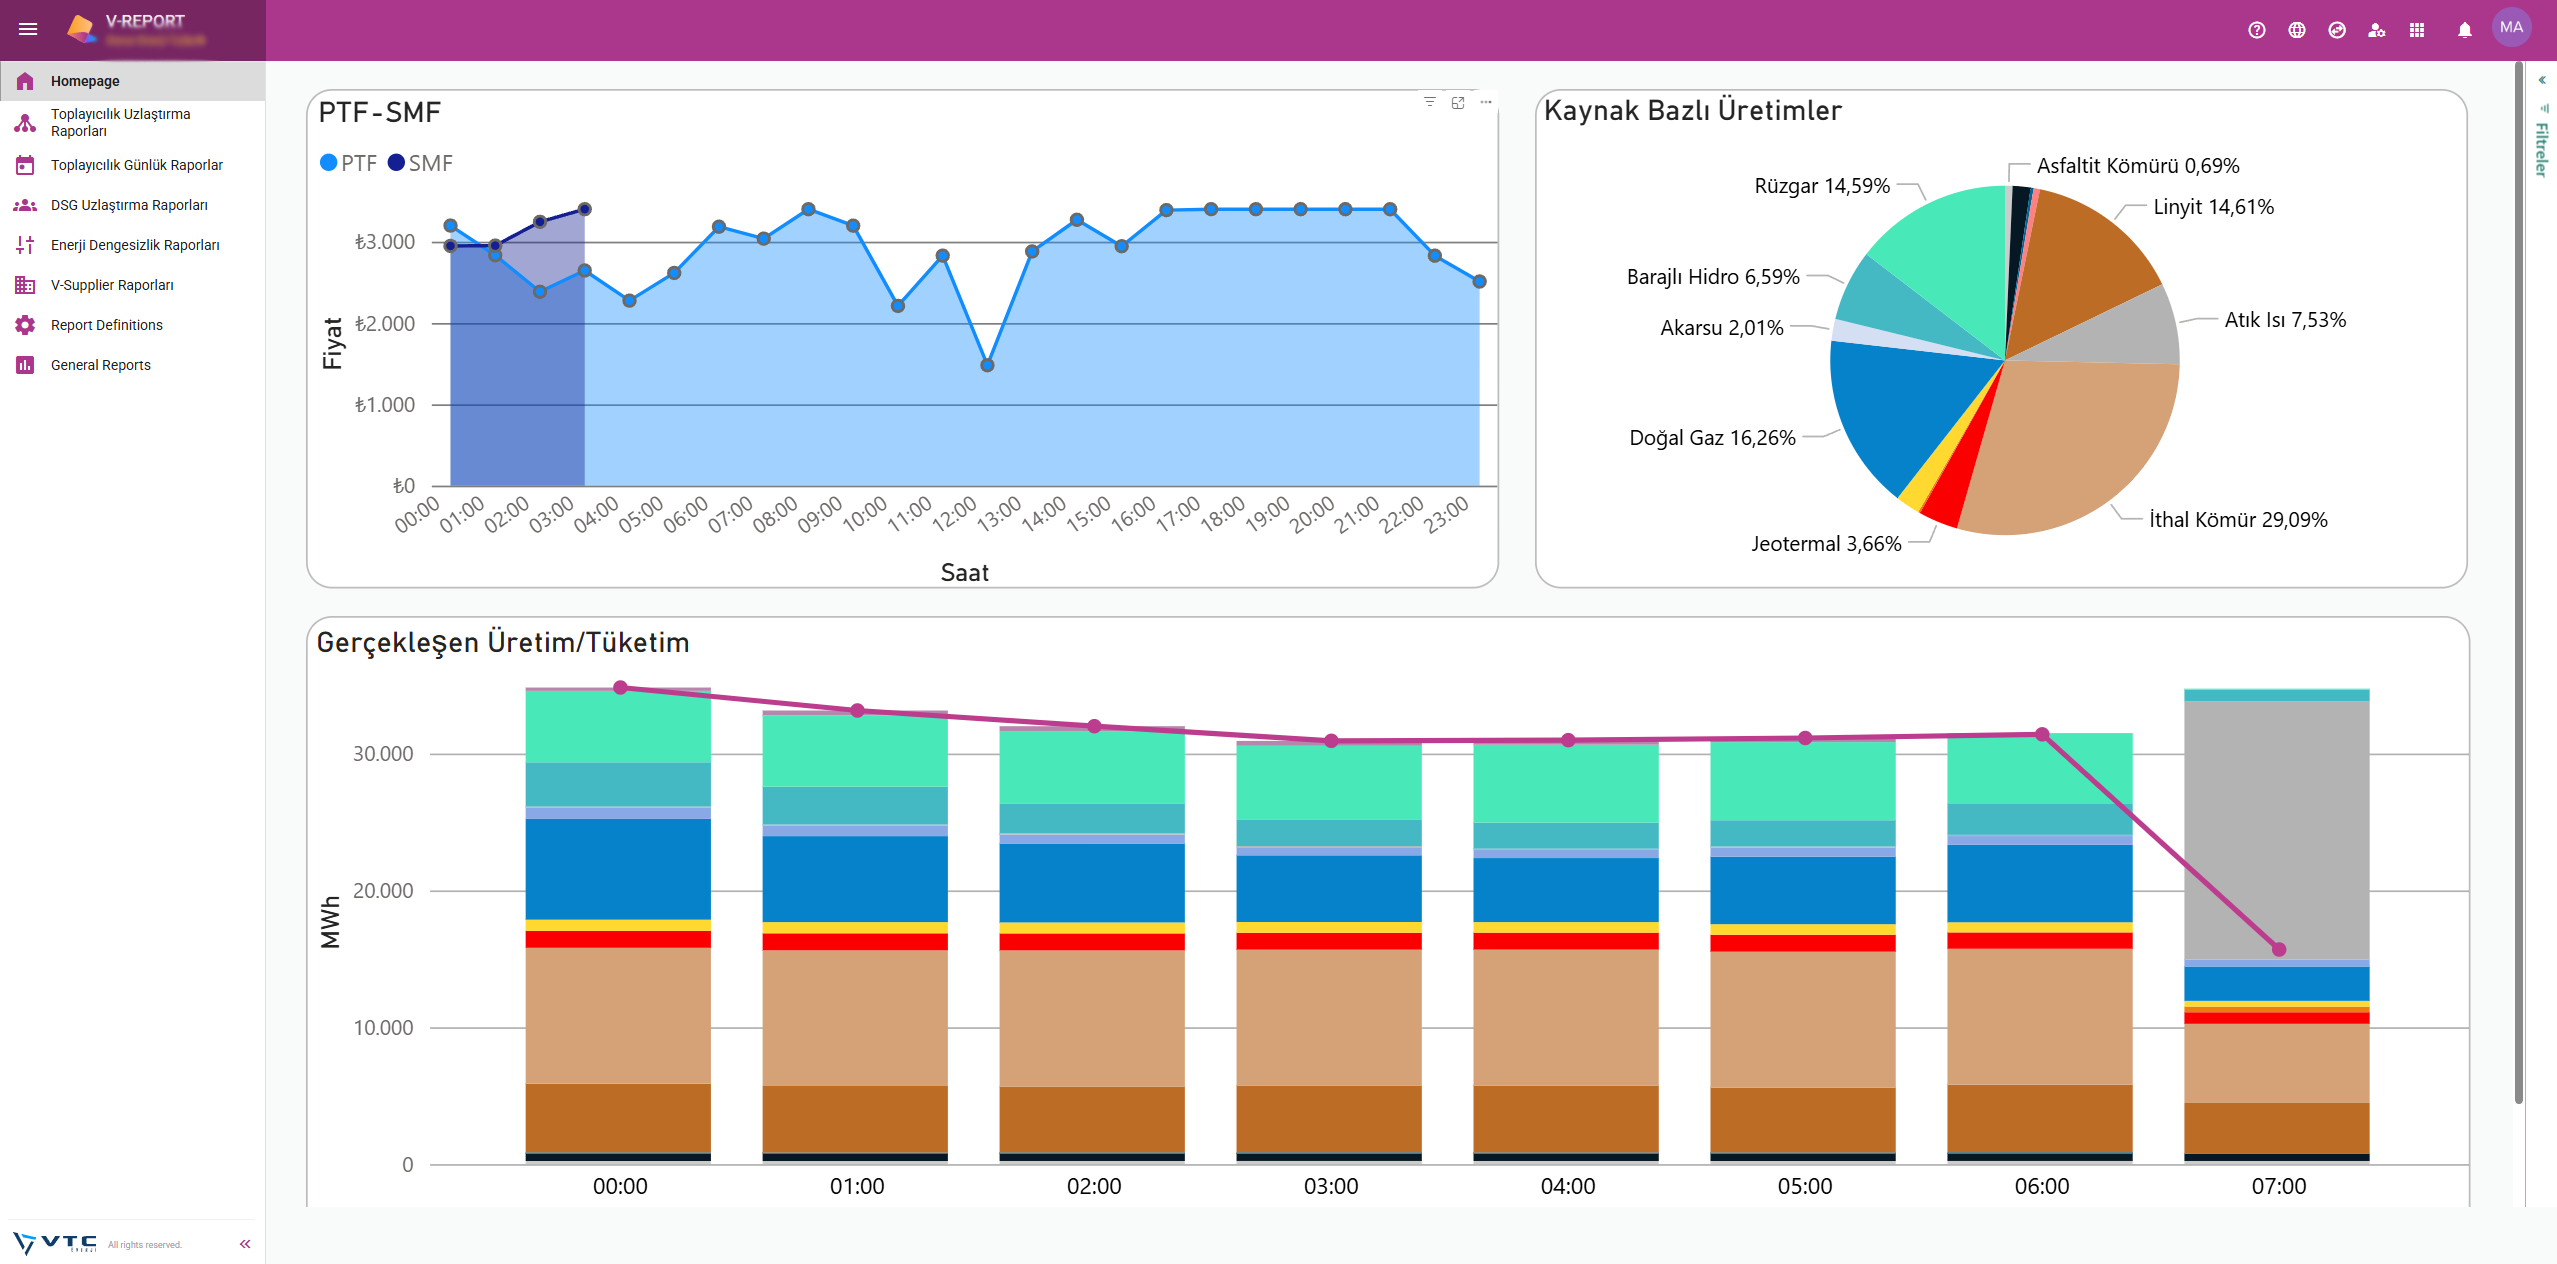Open PTF-SMF chart in focus mode

(1457, 102)
